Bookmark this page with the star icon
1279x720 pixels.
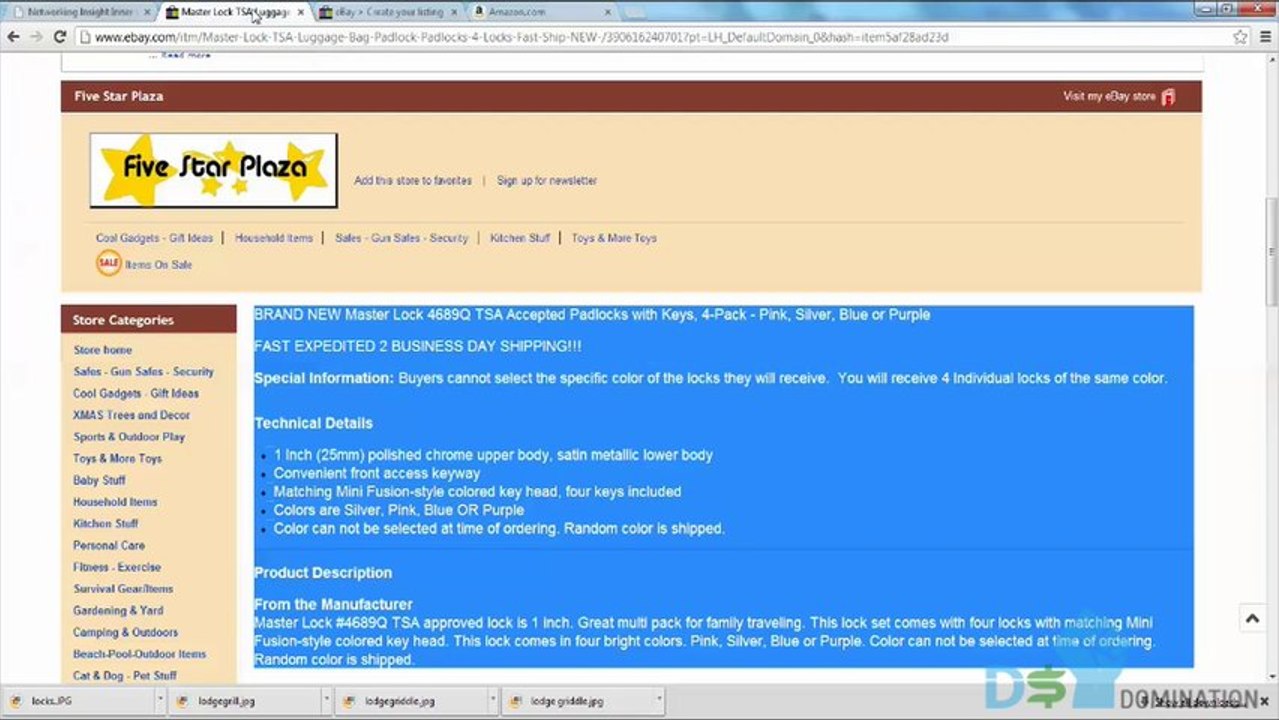click(1240, 37)
